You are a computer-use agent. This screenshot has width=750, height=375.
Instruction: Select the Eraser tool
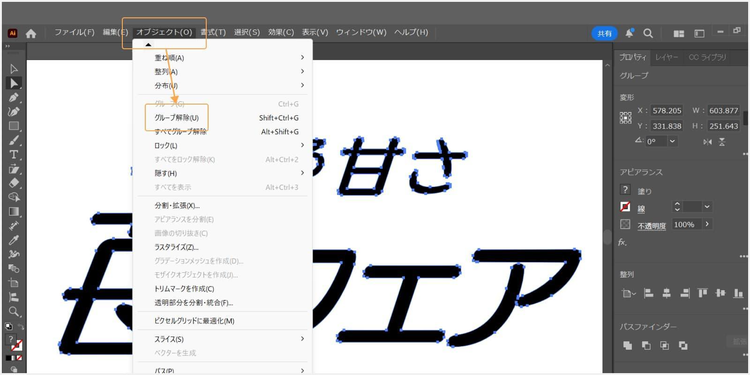pos(14,183)
